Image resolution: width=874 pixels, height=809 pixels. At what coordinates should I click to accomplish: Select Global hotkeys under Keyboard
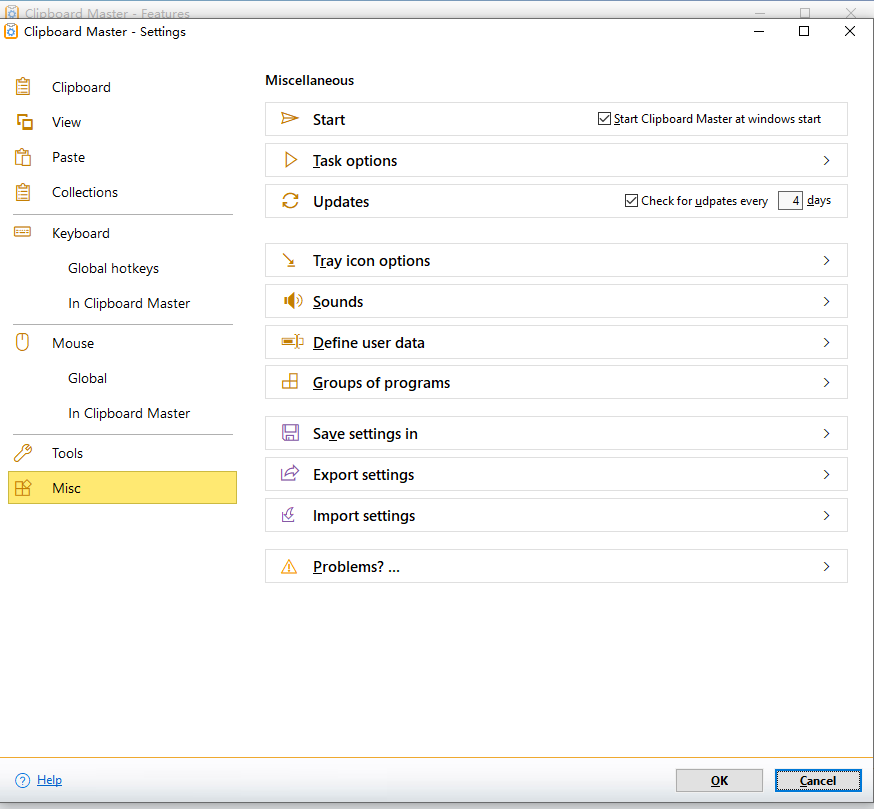pyautogui.click(x=113, y=269)
